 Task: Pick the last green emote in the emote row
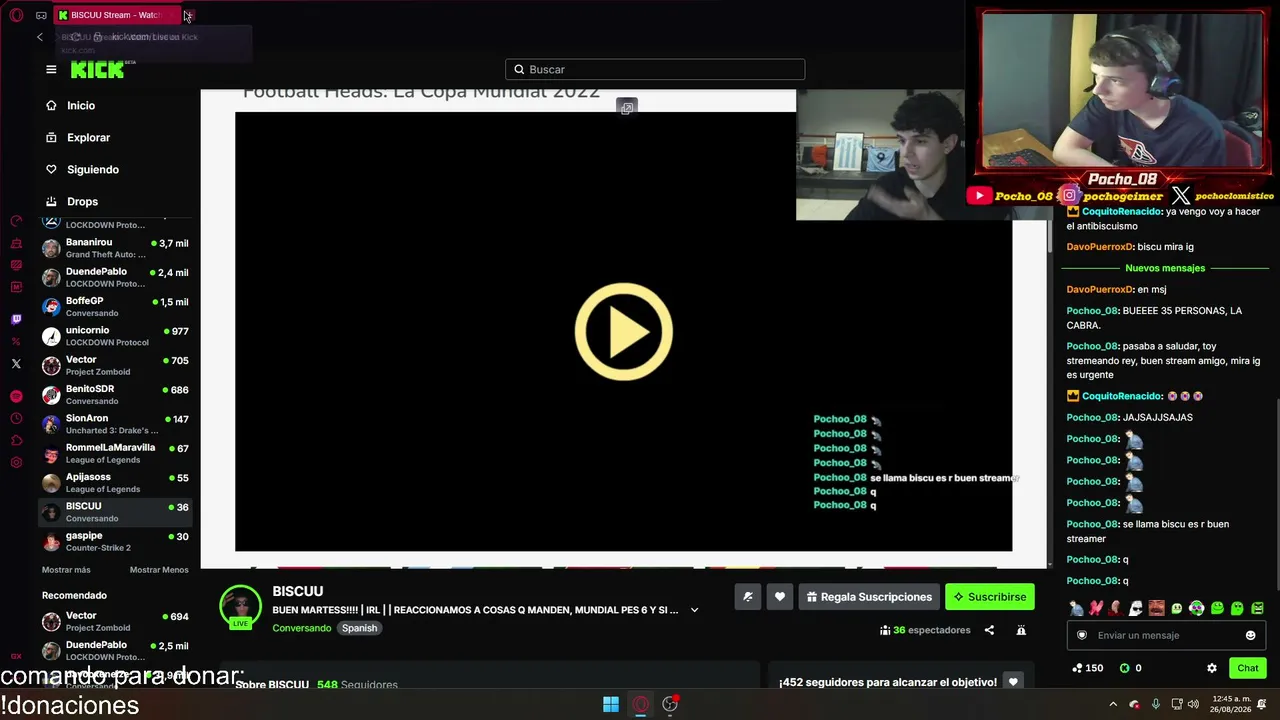click(x=1257, y=608)
